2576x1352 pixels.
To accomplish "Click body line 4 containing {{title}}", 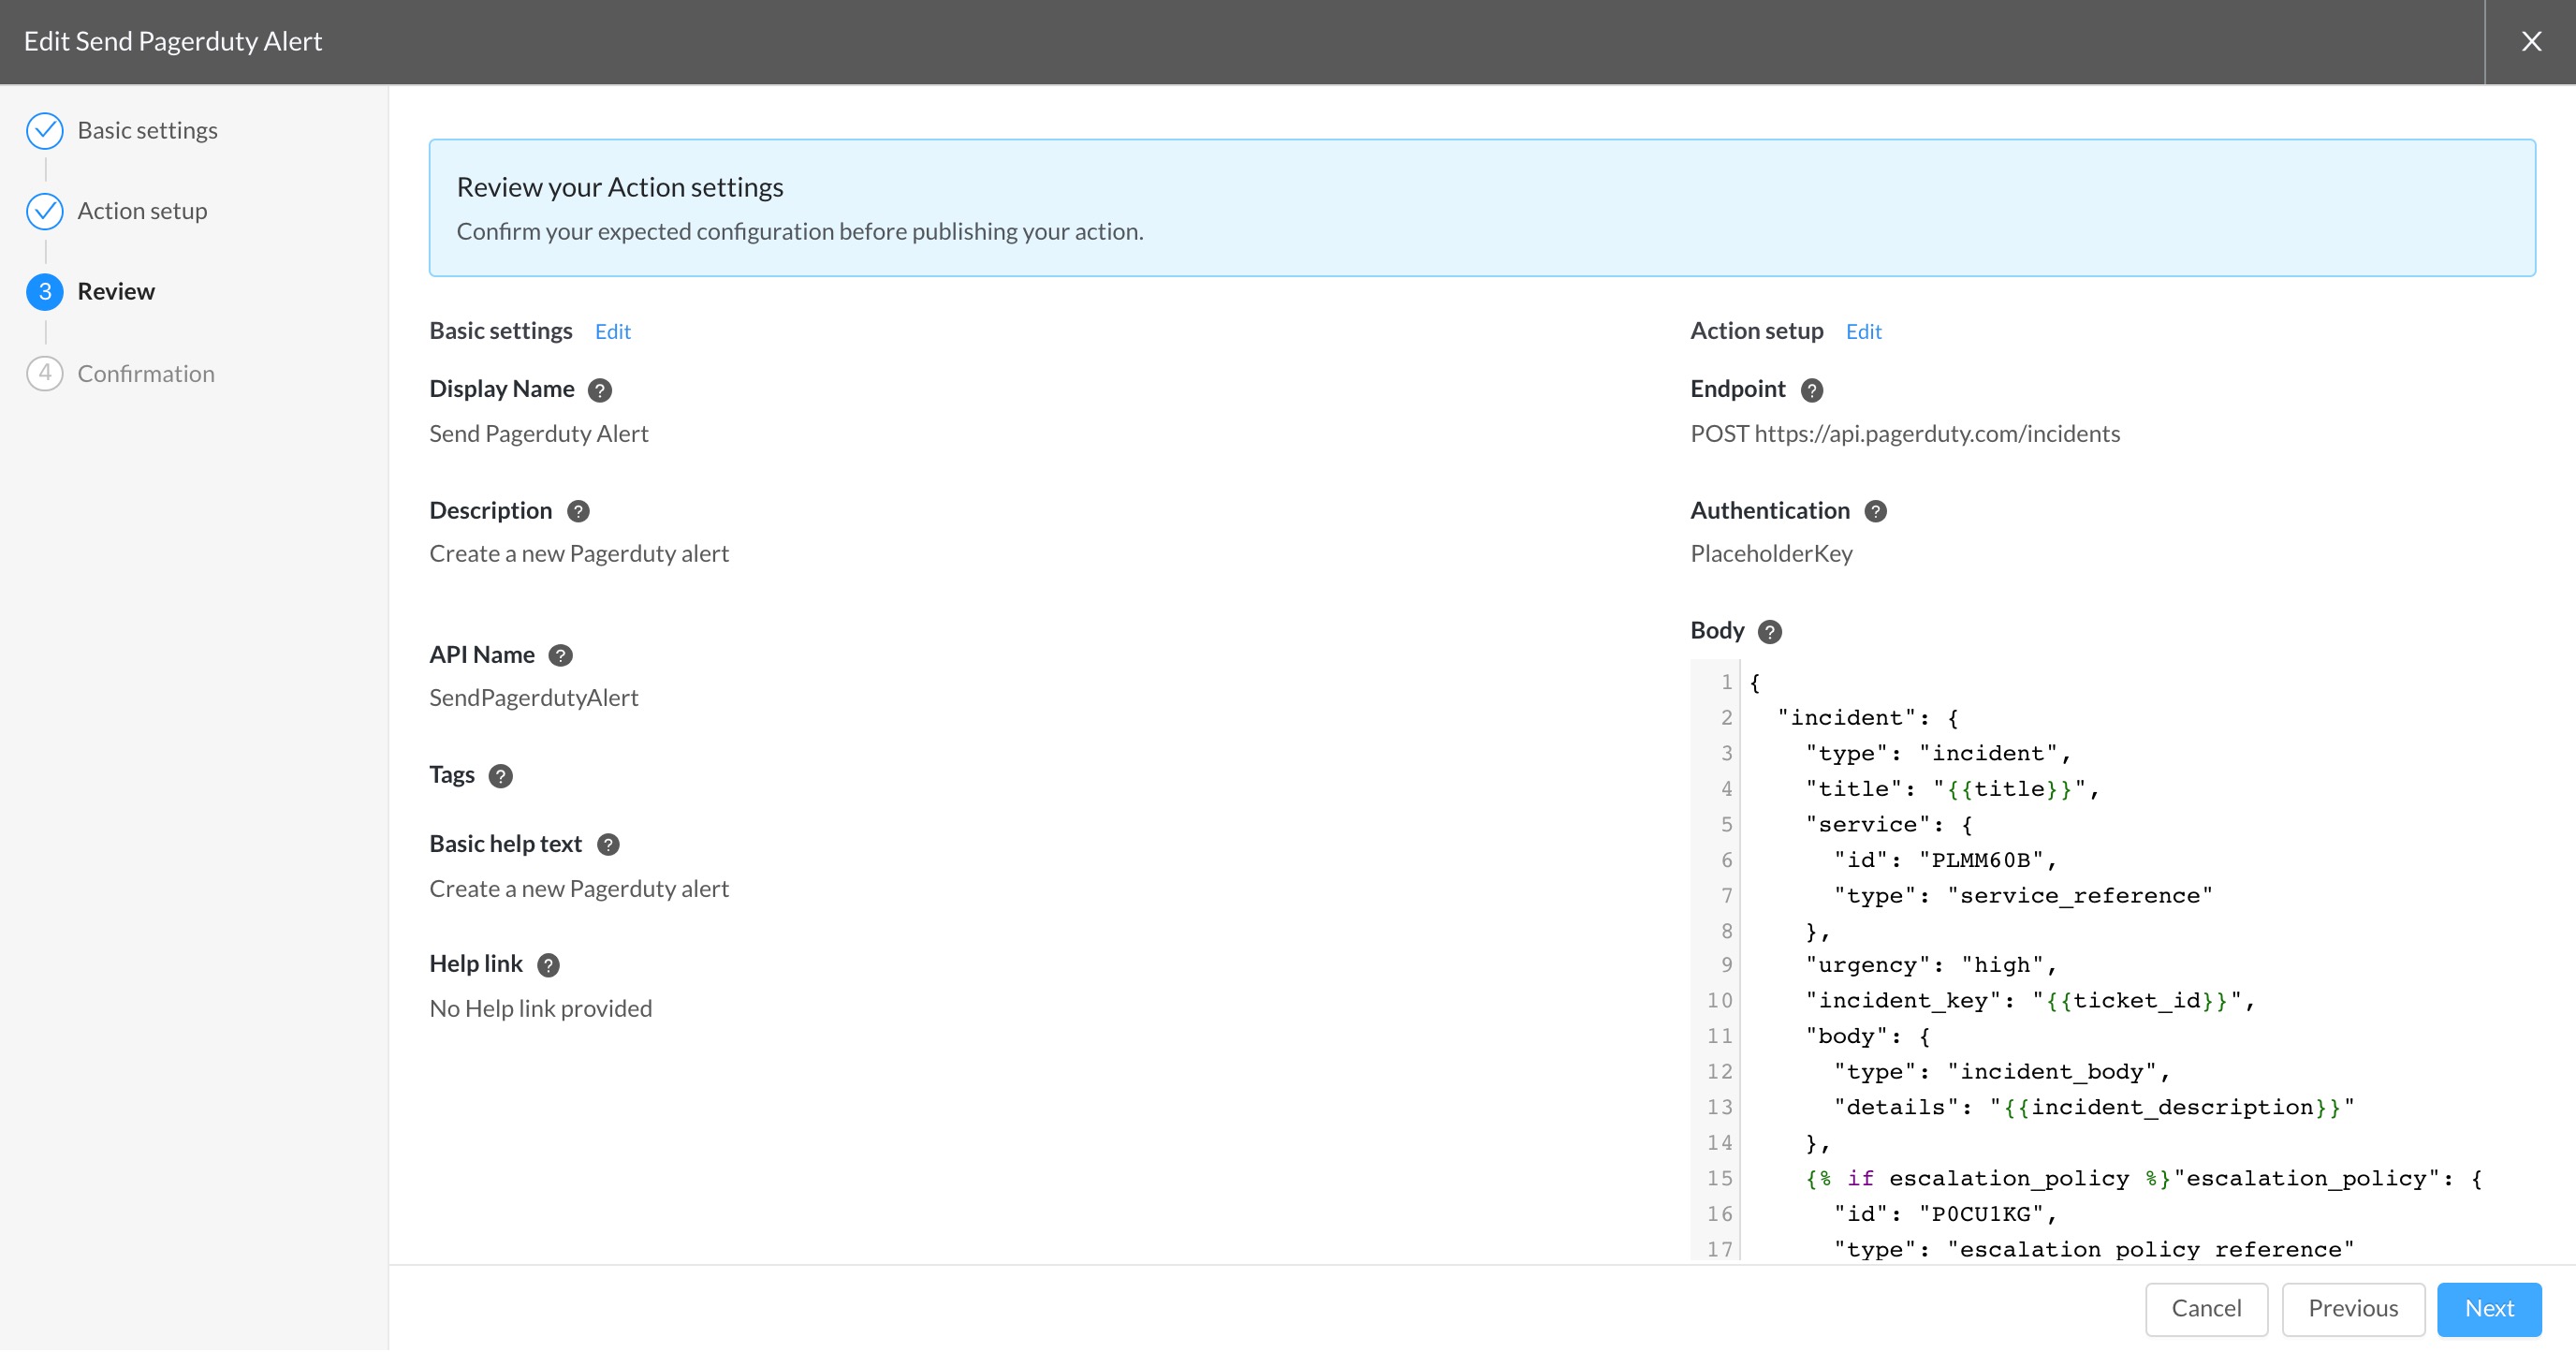I will [x=1952, y=789].
